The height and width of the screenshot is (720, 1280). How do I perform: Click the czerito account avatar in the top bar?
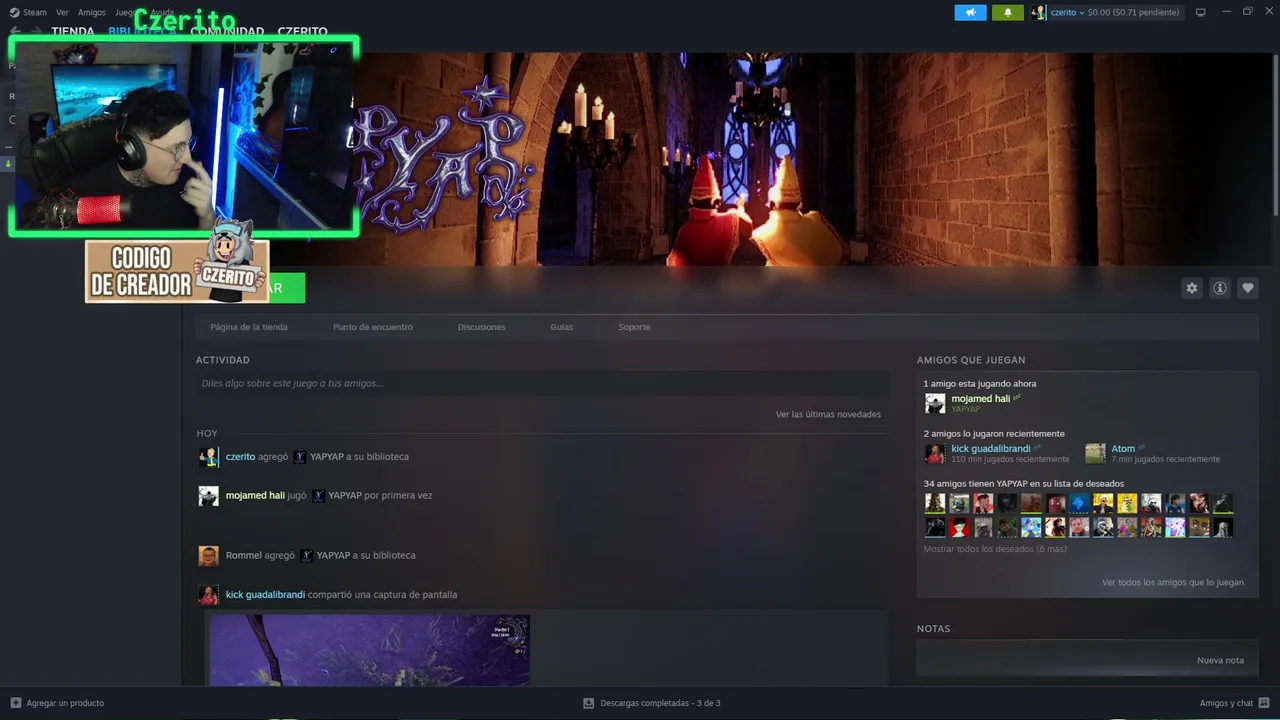[1039, 12]
